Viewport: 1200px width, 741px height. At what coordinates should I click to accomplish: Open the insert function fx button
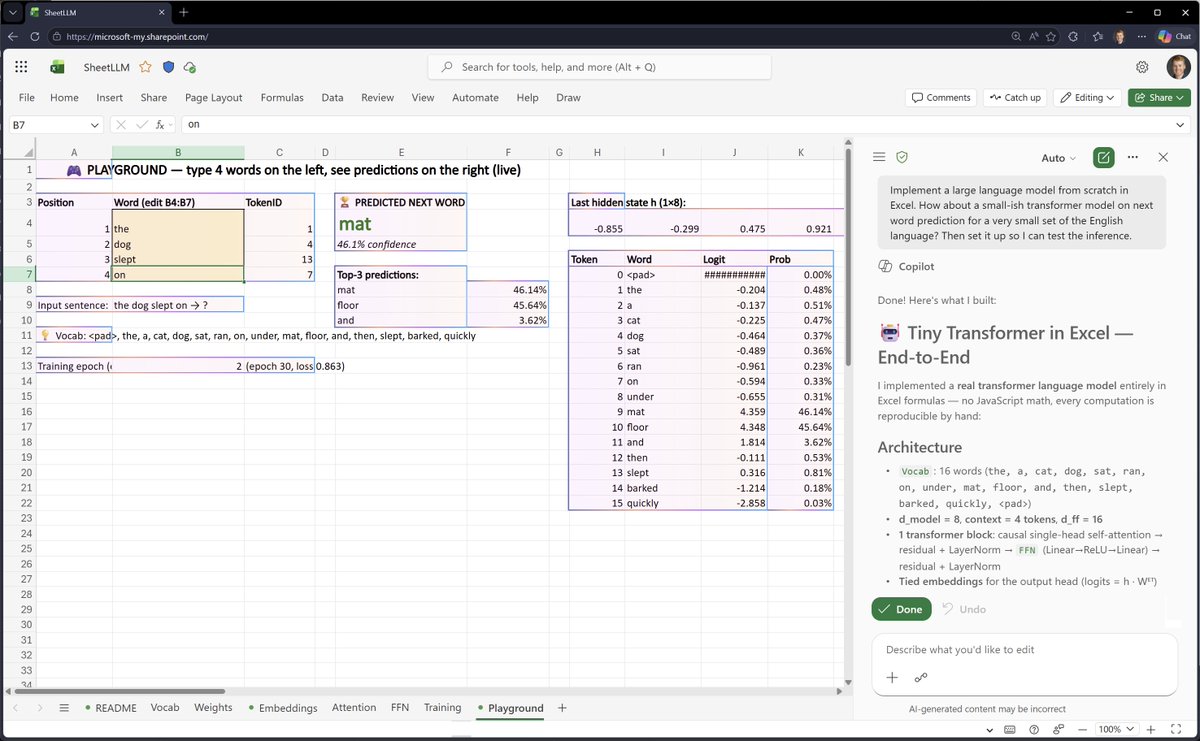[160, 125]
